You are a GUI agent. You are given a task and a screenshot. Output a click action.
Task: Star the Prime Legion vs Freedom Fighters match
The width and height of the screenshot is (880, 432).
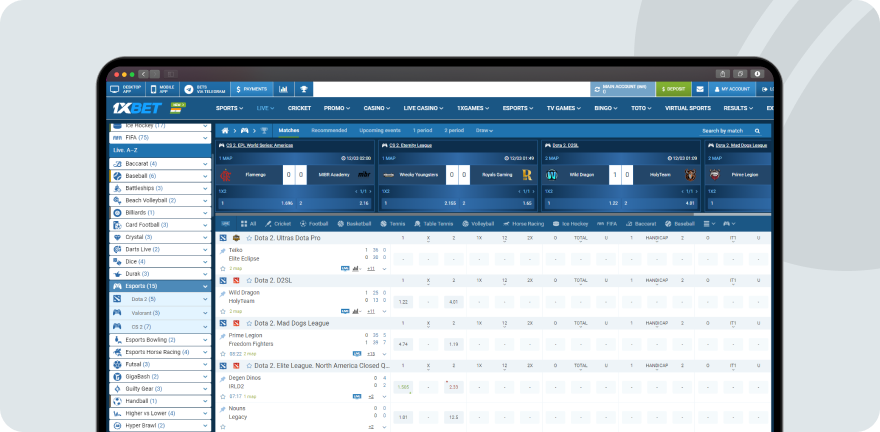(223, 353)
